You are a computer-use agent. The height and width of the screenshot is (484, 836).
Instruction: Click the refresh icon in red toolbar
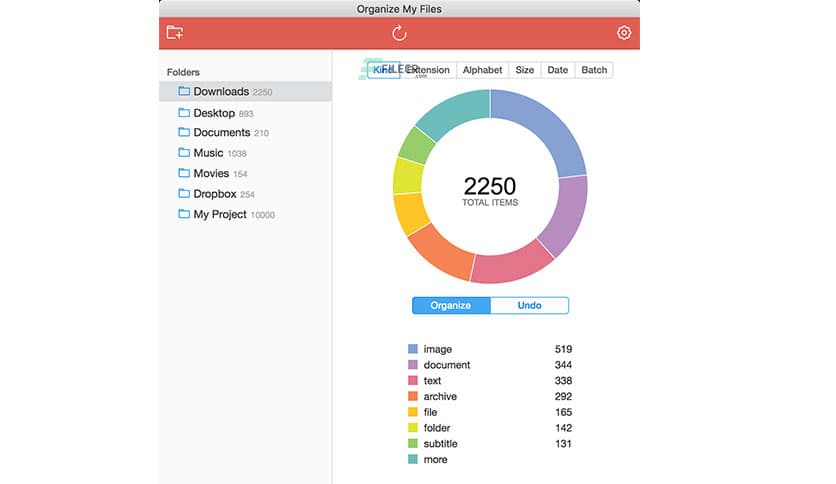click(x=399, y=33)
